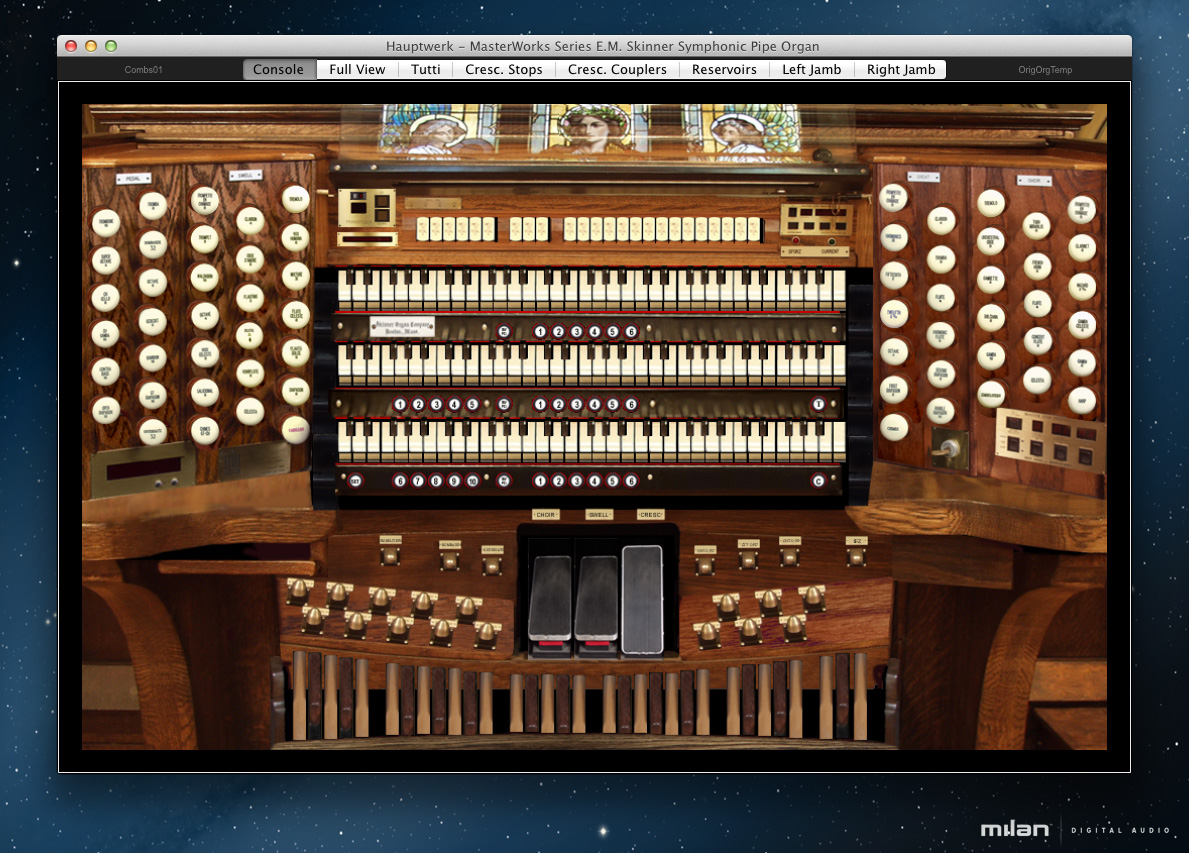Click the OrigOrgTemp label
The image size is (1189, 853).
coord(1045,70)
